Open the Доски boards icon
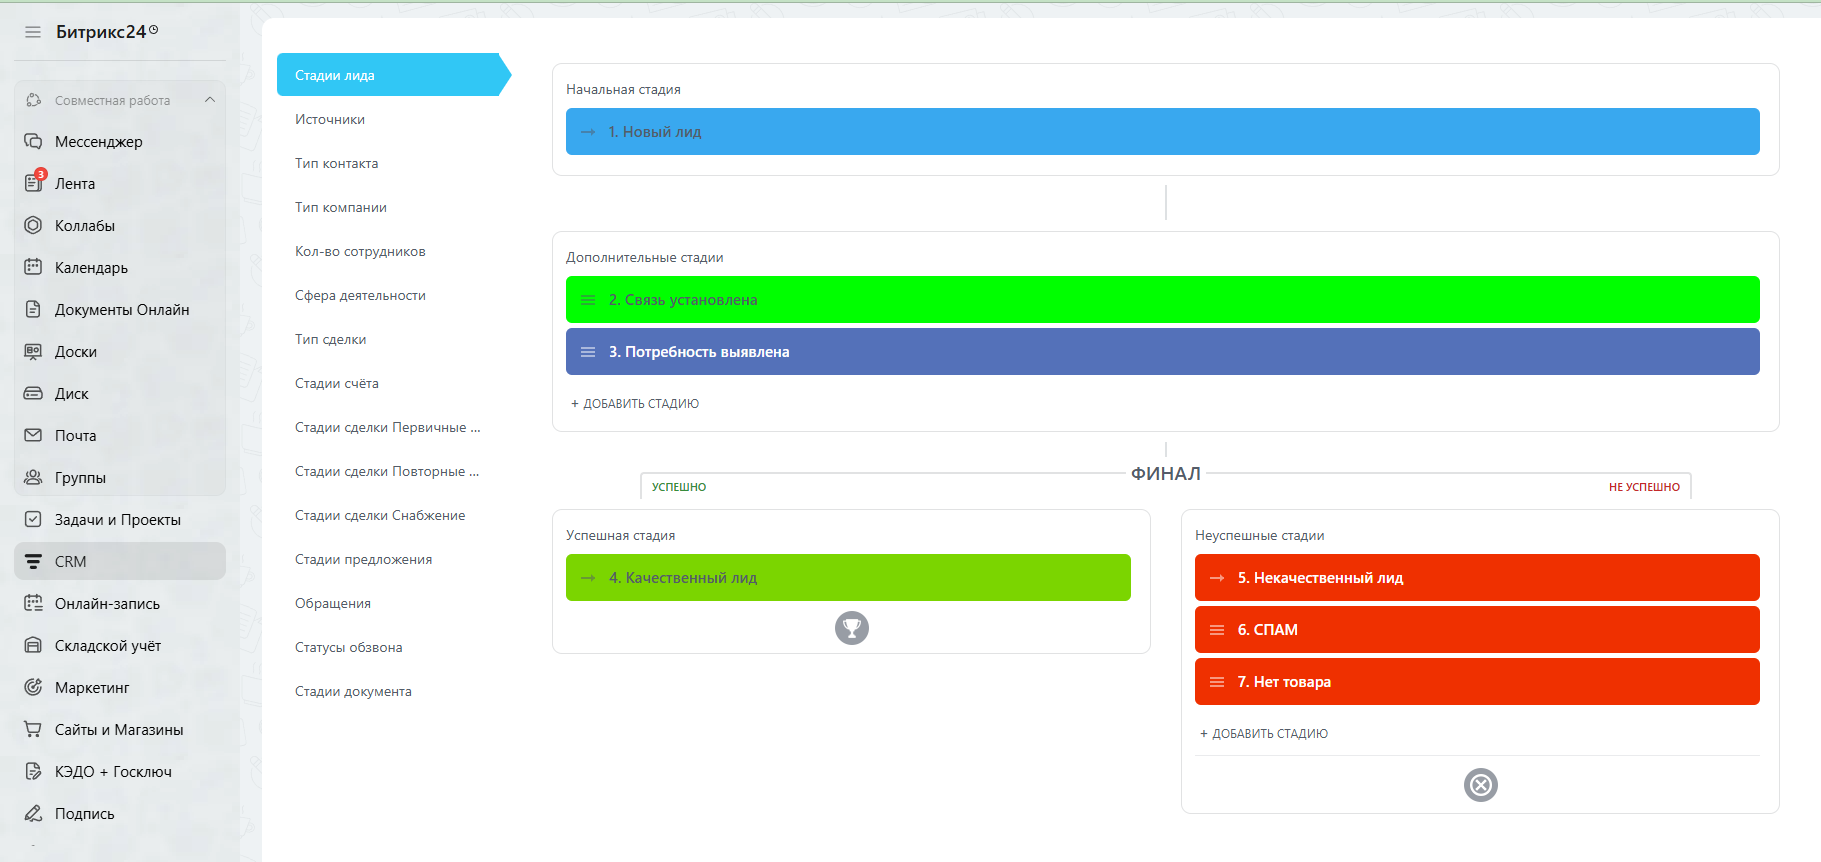 (33, 351)
